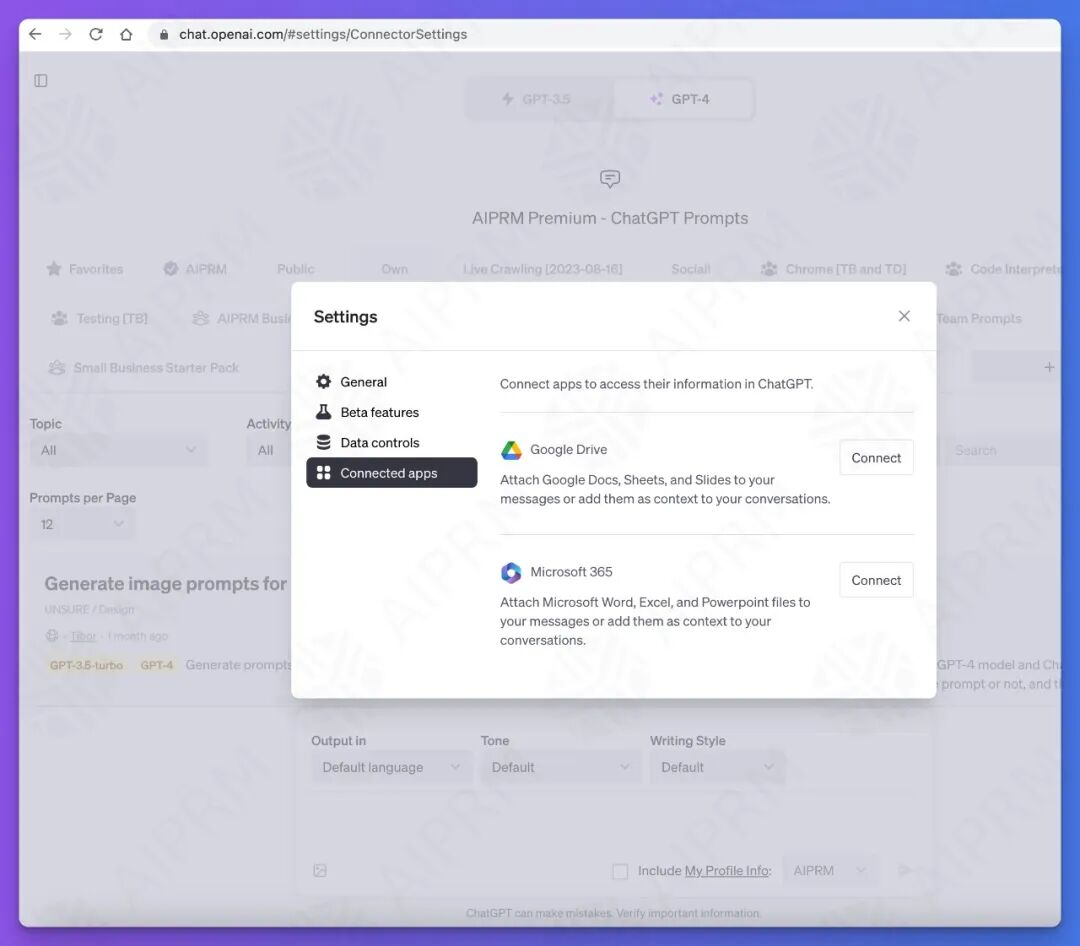Open Live Crawling [2023-08-16] list
The width and height of the screenshot is (1080, 946).
[x=542, y=269]
